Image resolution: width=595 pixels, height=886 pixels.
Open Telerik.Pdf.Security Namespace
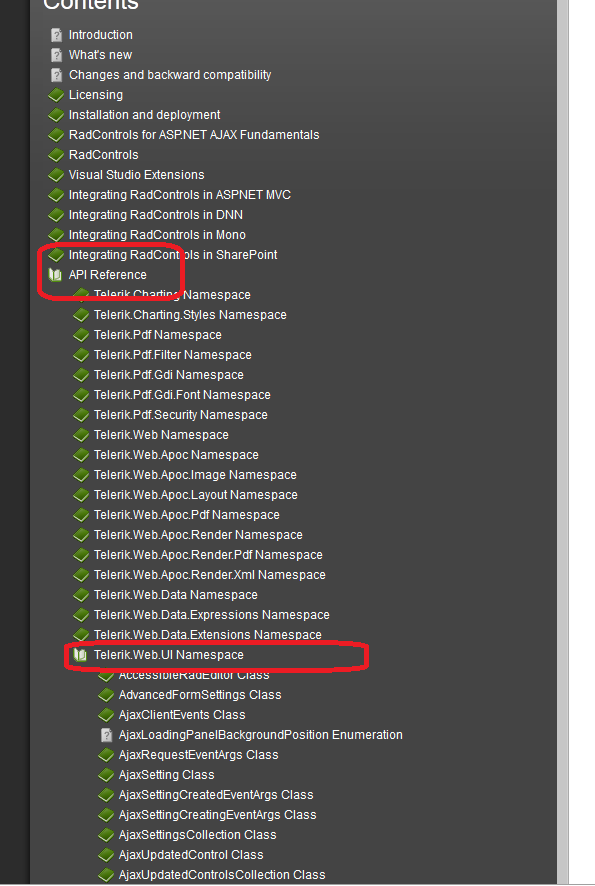(180, 415)
